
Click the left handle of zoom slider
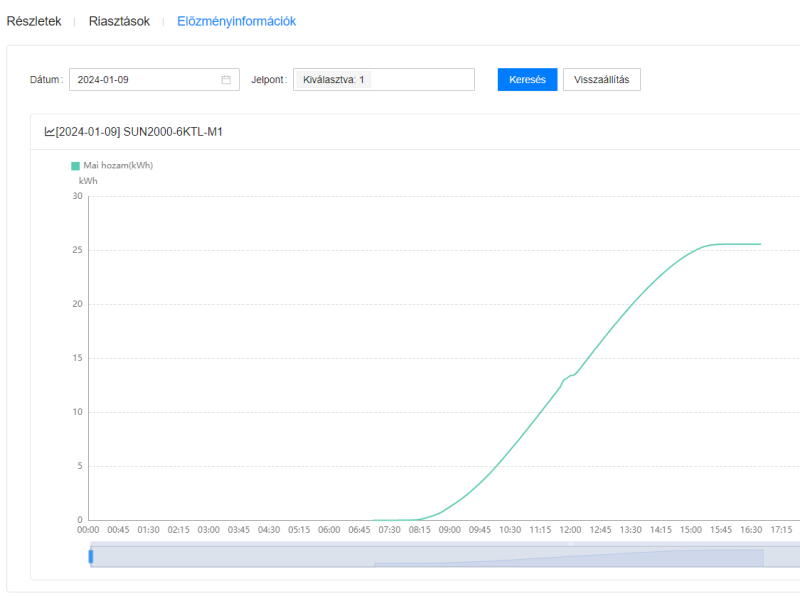[x=91, y=557]
